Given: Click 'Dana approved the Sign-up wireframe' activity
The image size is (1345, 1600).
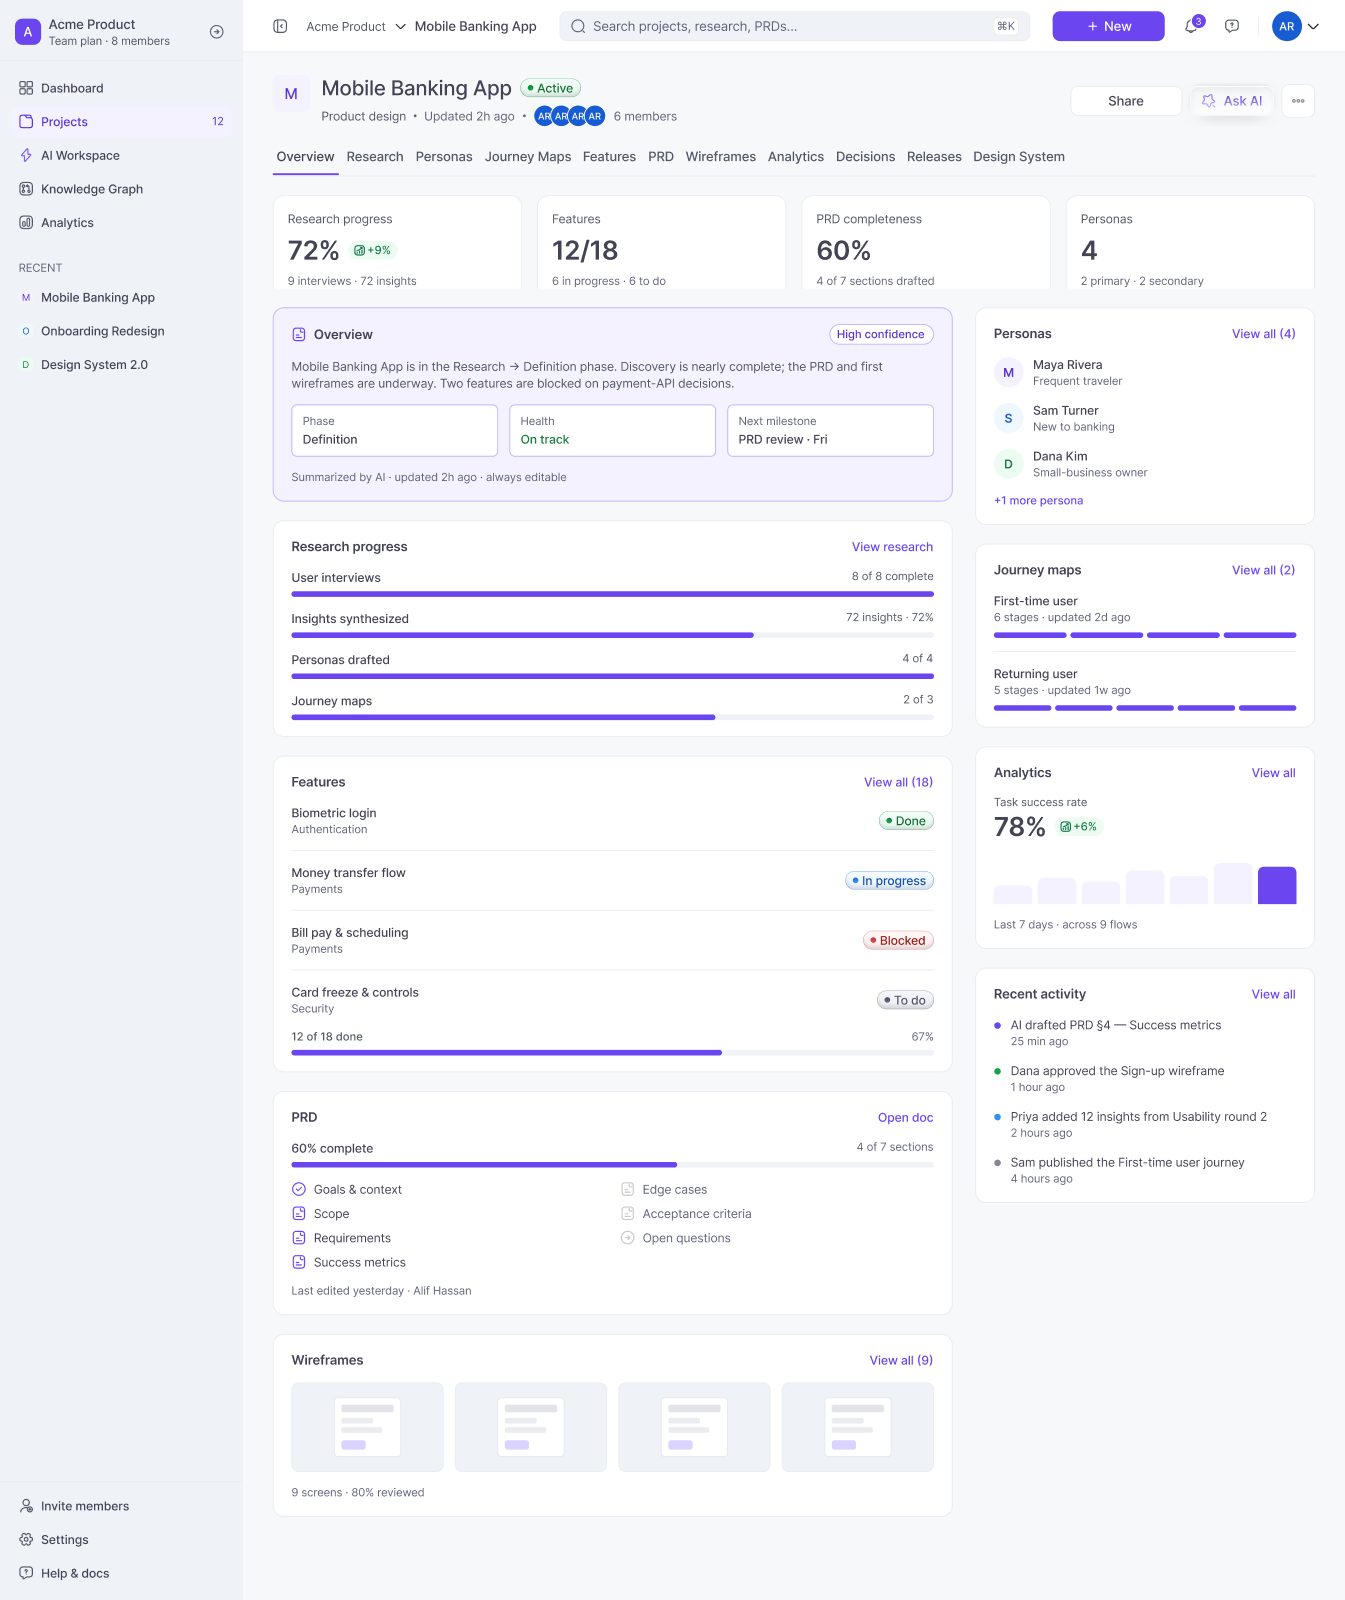Looking at the screenshot, I should coord(1117,1071).
